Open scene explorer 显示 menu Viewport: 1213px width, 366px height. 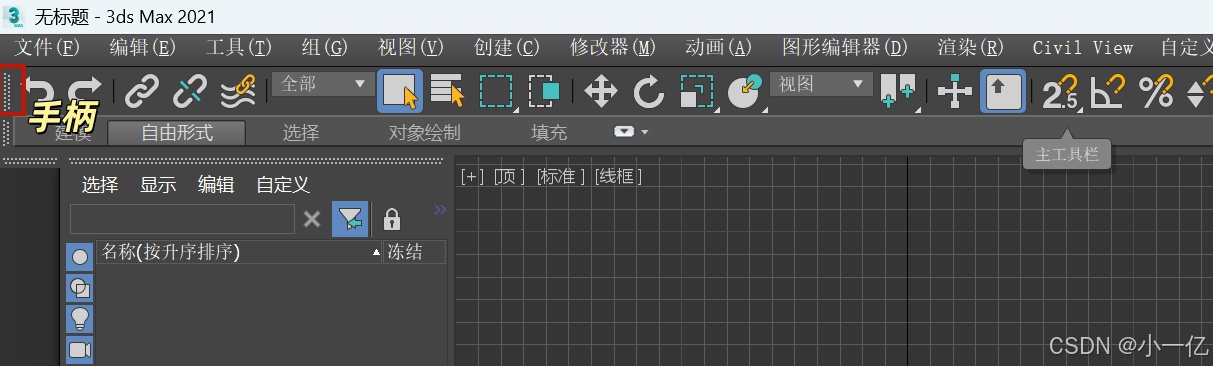[x=158, y=185]
